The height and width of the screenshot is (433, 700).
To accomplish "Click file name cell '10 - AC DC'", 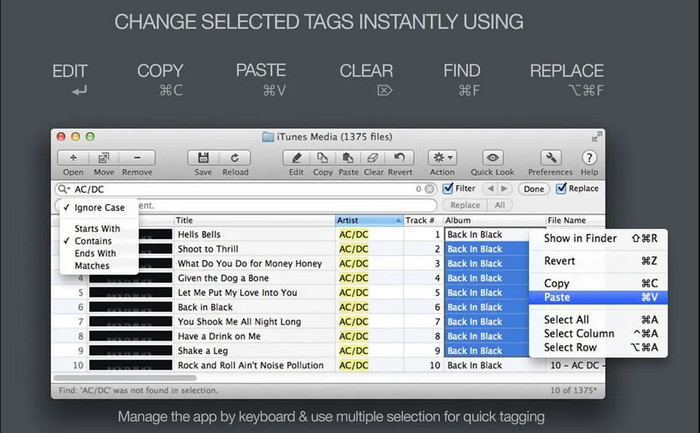I will pos(575,365).
